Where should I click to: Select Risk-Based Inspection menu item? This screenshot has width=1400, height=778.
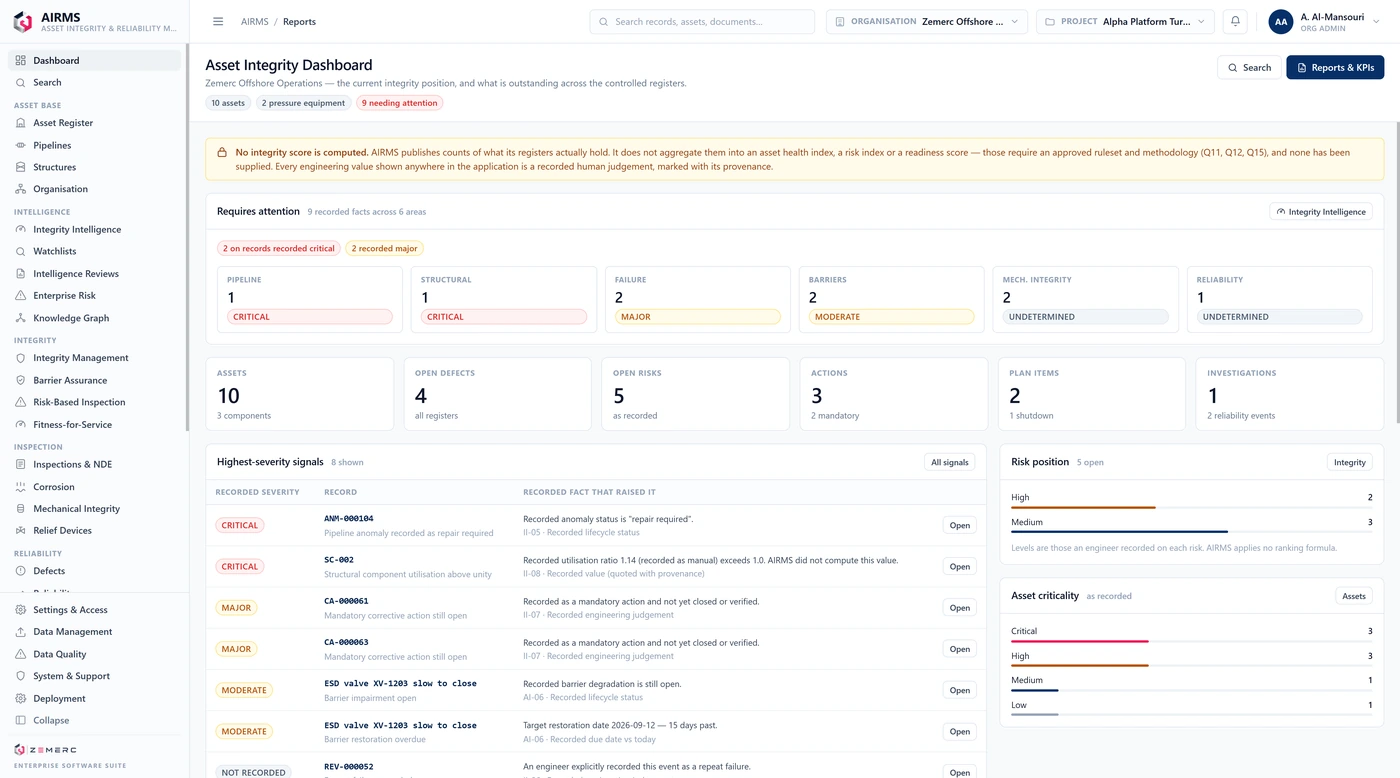[94, 402]
